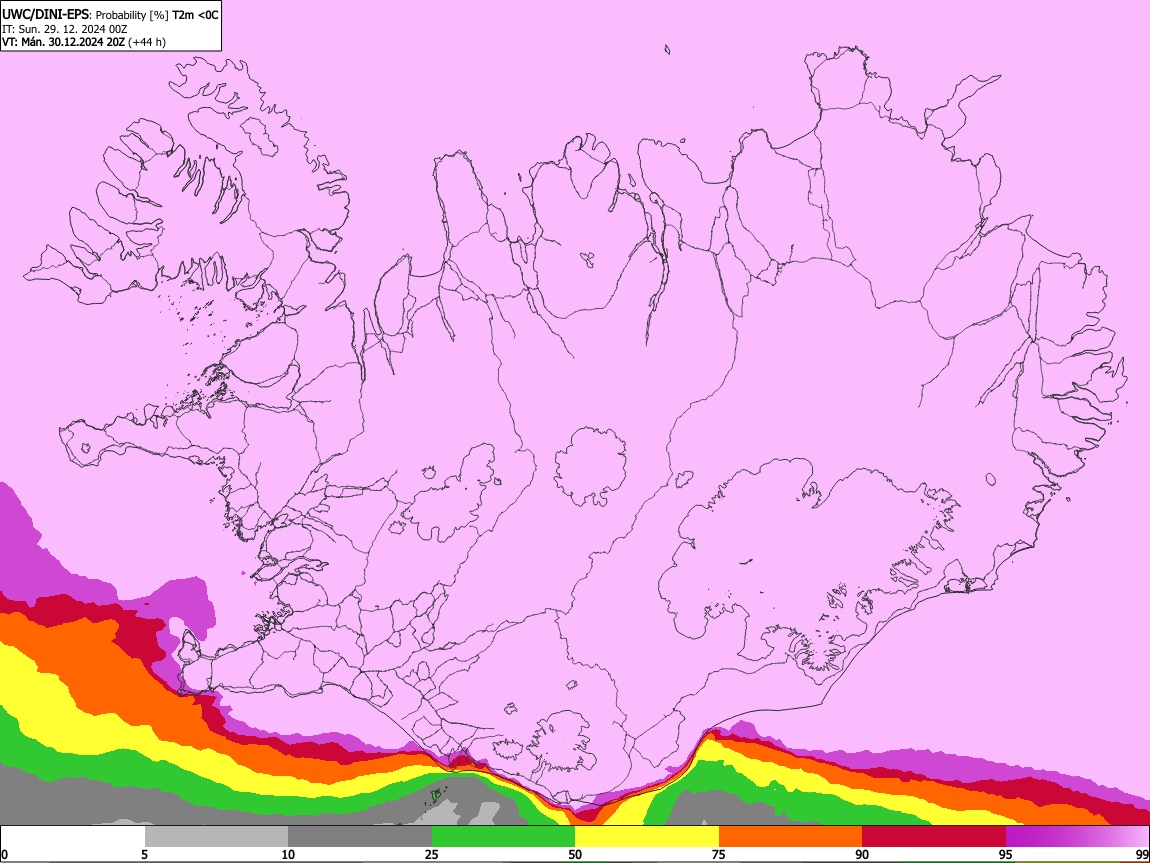1150x863 pixels.
Task: Click the legend label '5'
Action: click(x=144, y=854)
